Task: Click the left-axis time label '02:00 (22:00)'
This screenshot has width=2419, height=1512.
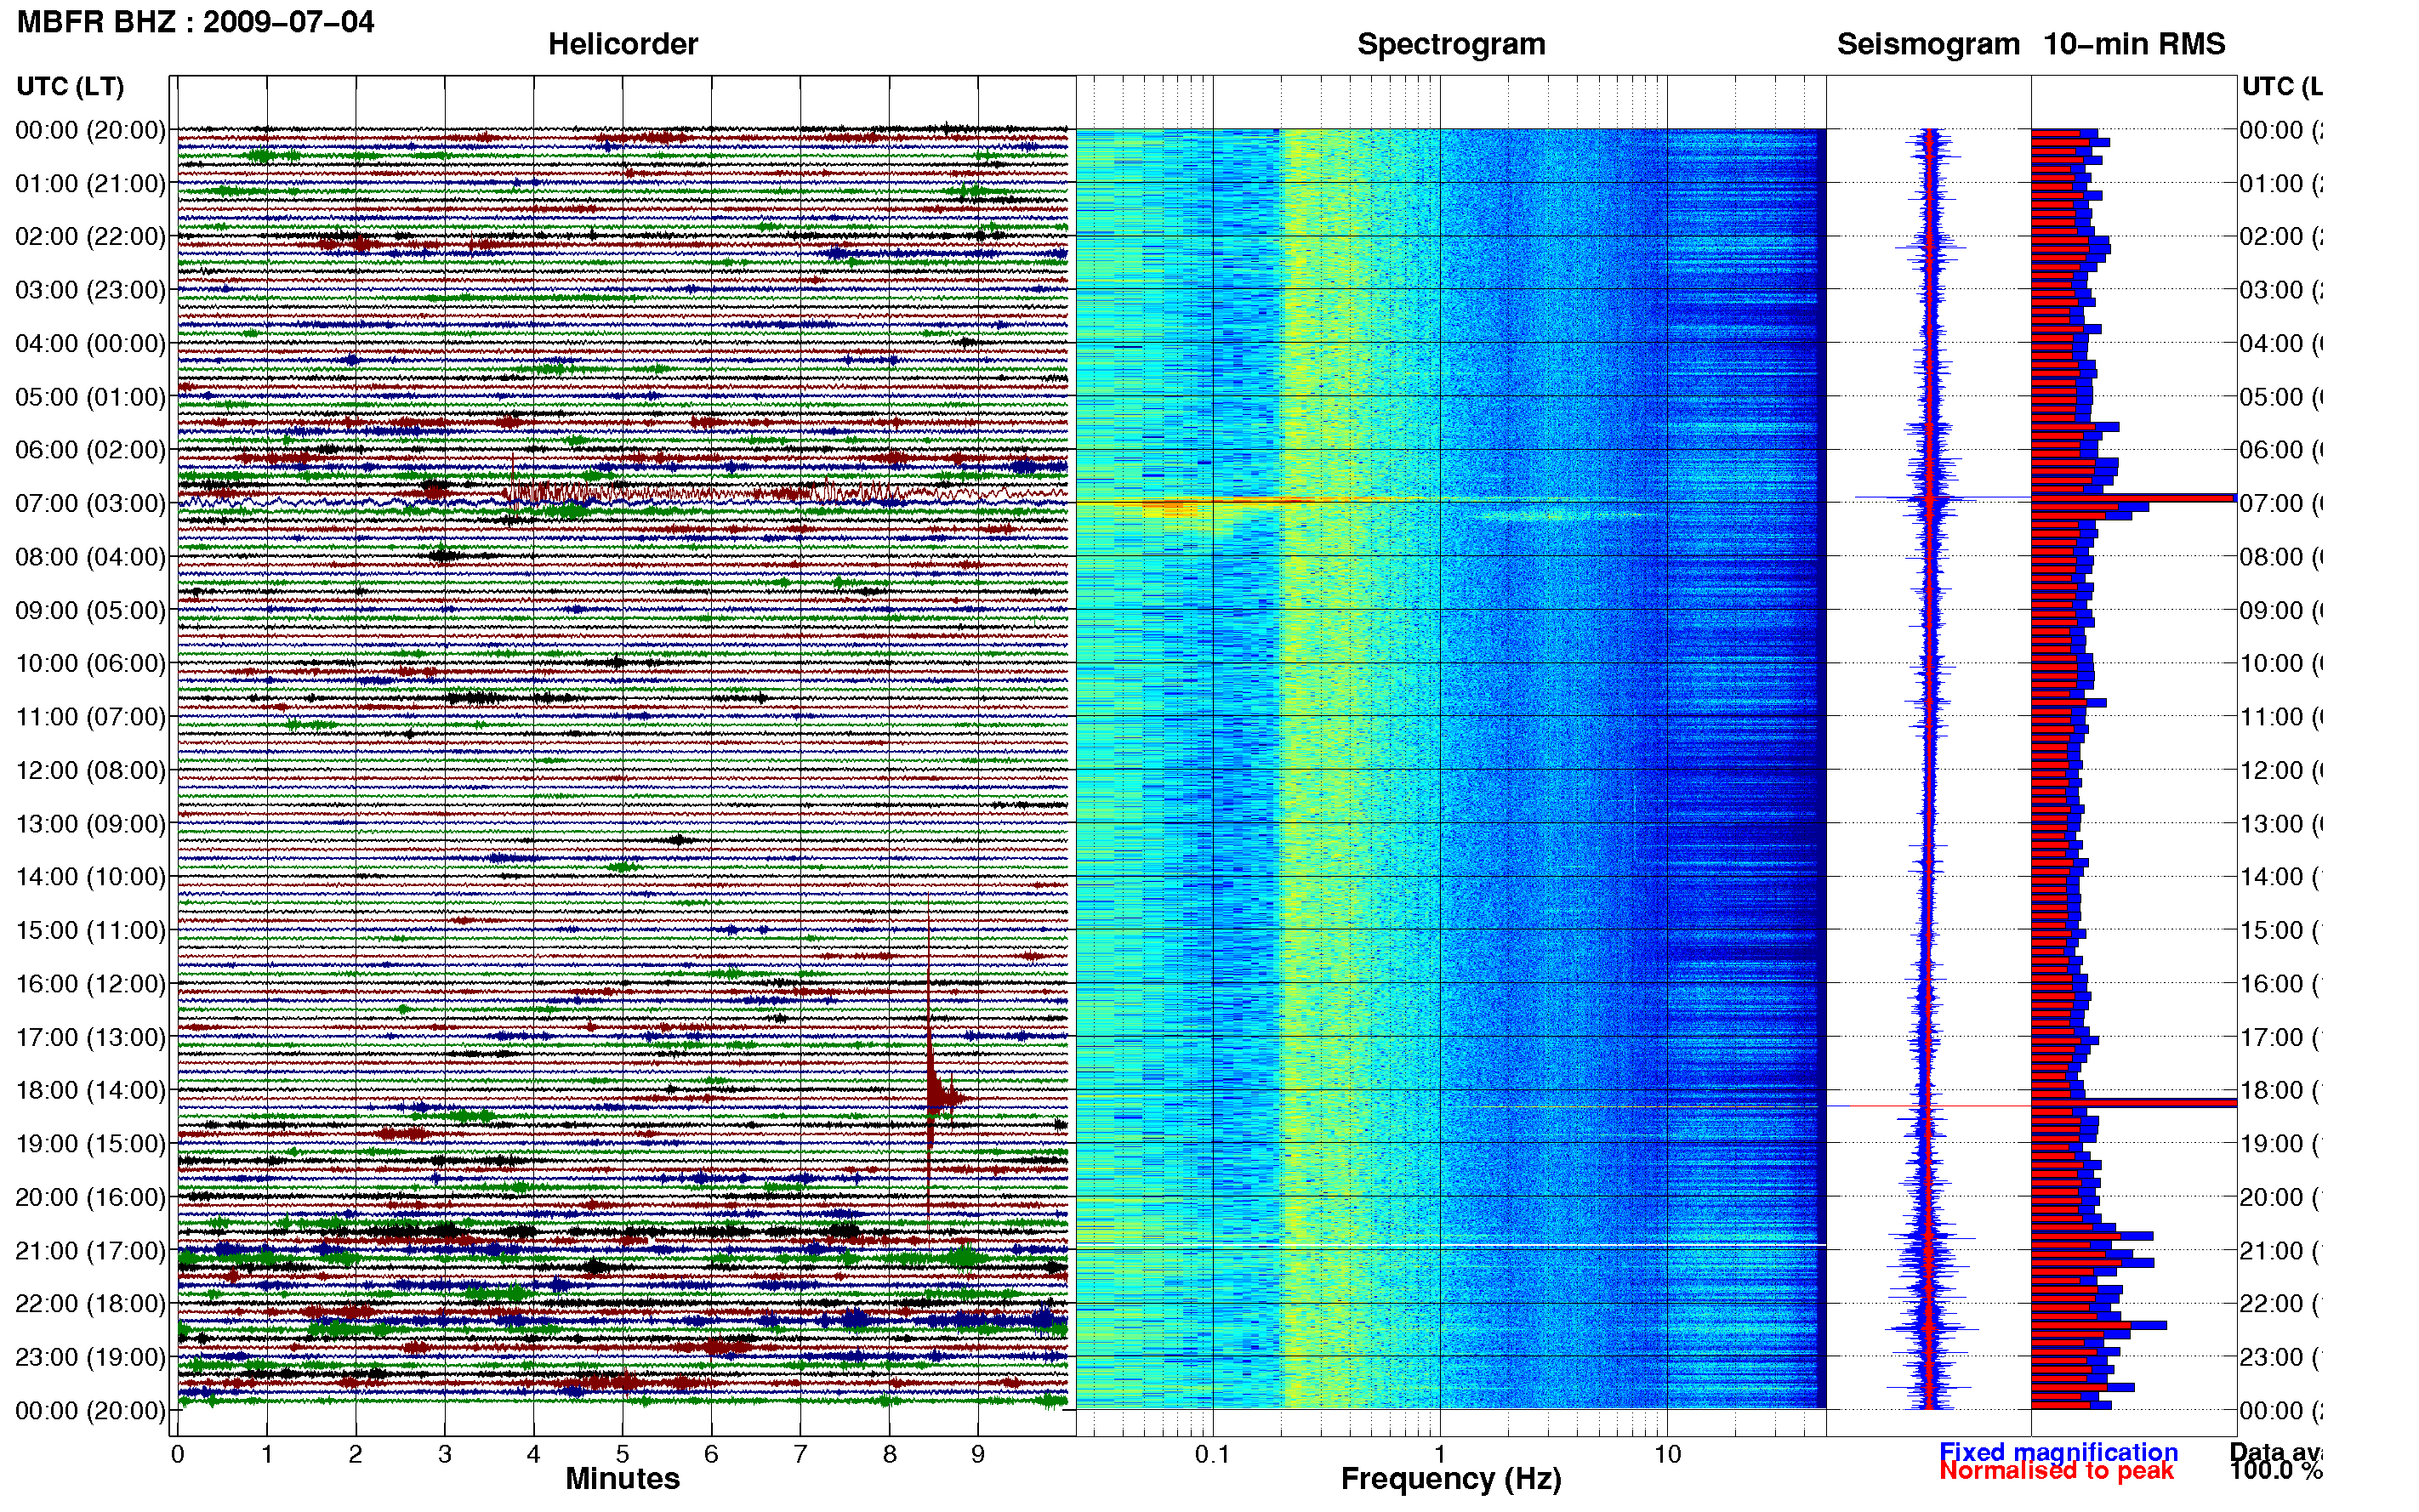Action: 90,236
